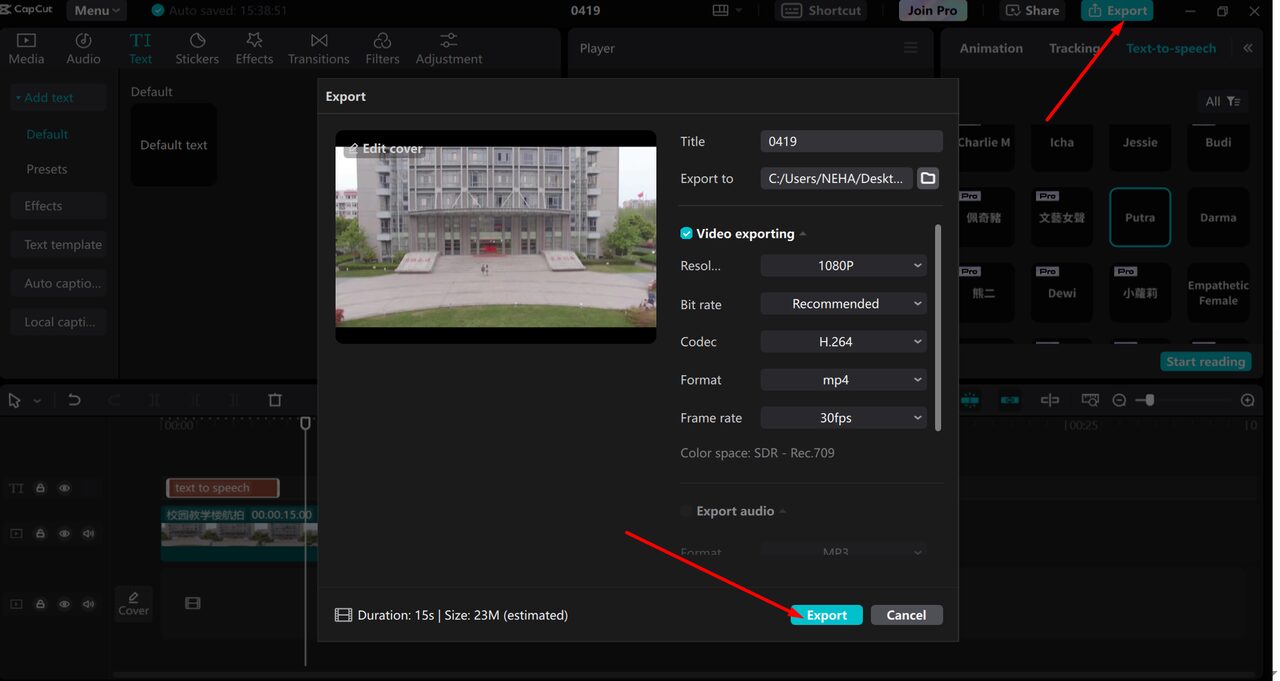
Task: Open the Transitions panel icon
Action: (x=318, y=48)
